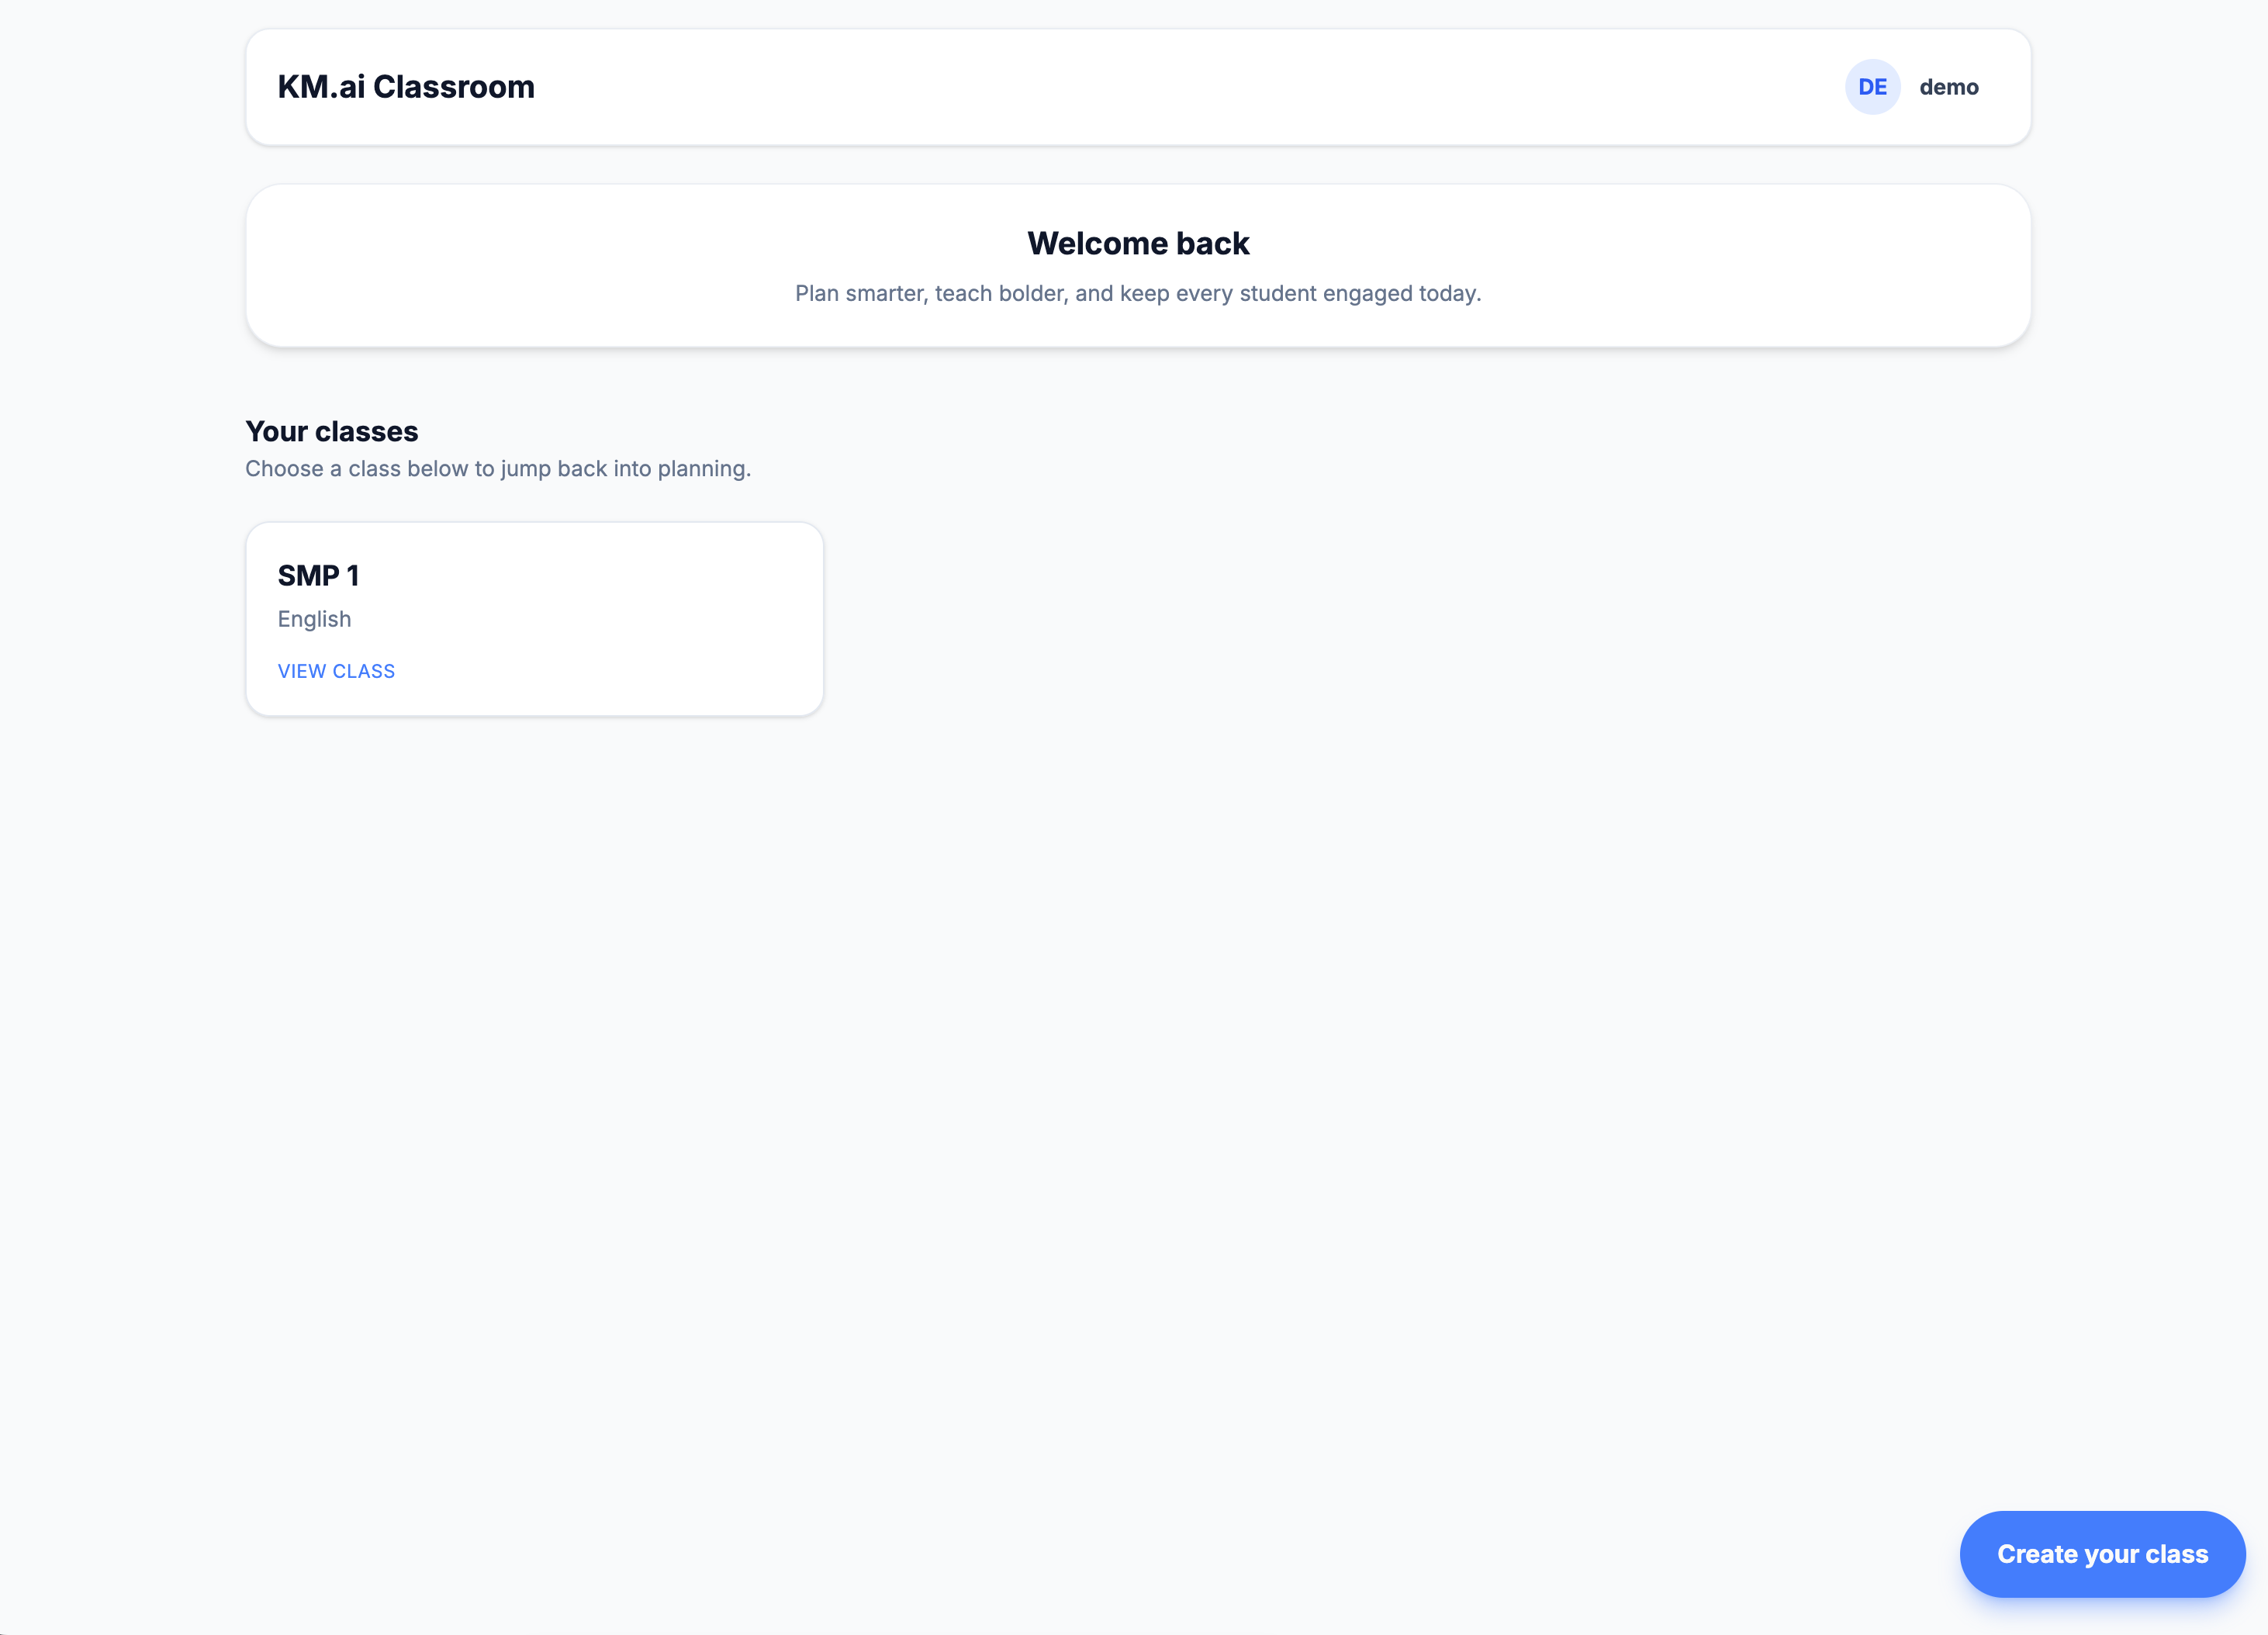Click the word planning in subtitle
The image size is (2268, 1635).
[702, 468]
